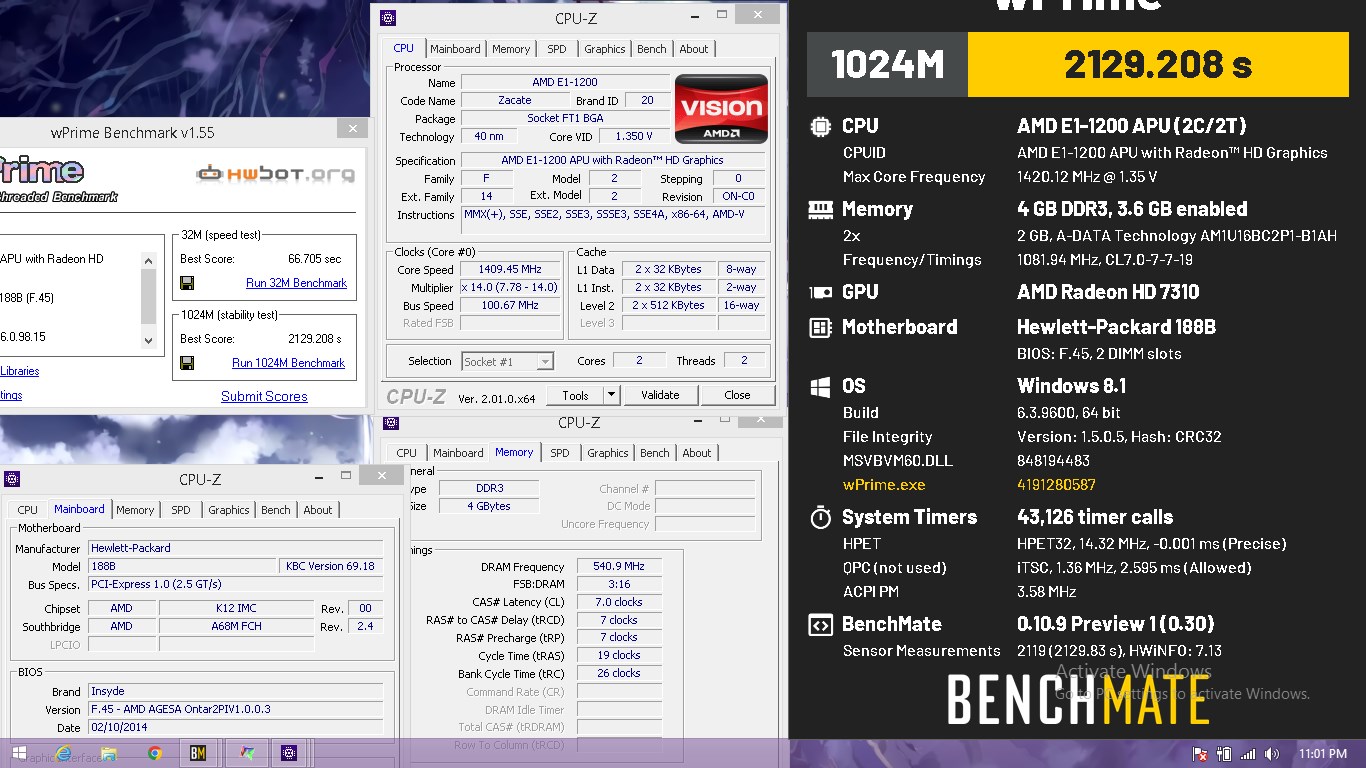Click the System Timers stopwatch icon
Screen dimensions: 1366x768
pyautogui.click(x=820, y=517)
